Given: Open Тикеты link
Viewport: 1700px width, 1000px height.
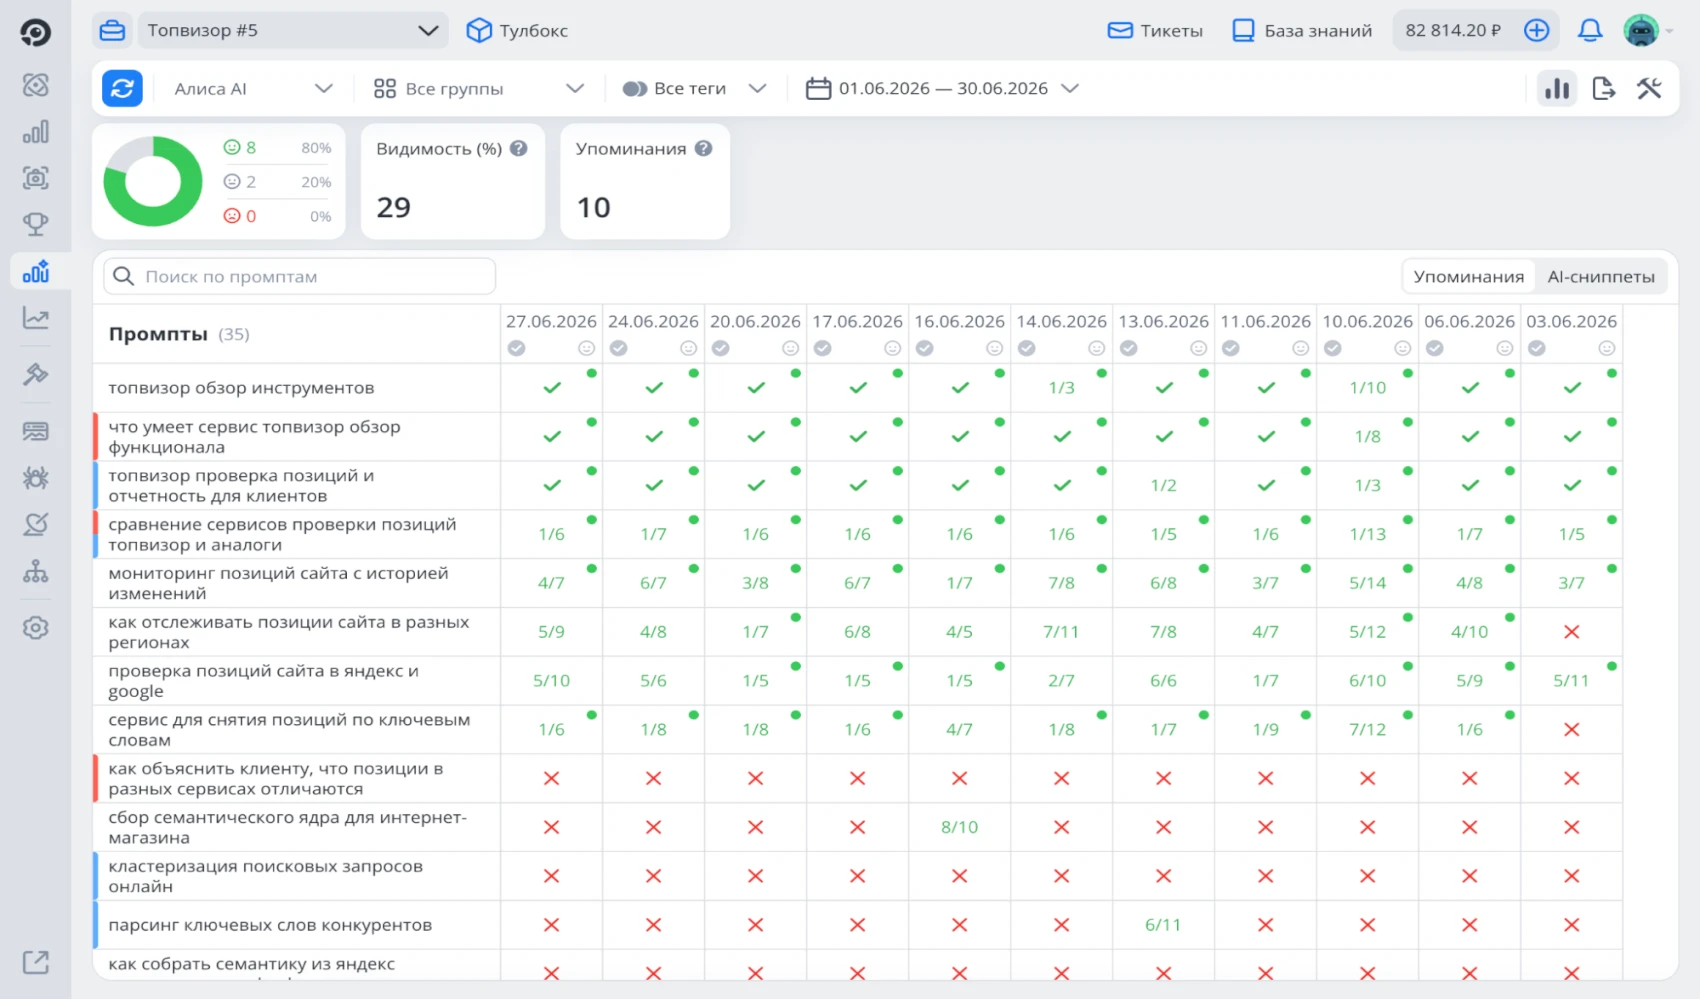Looking at the screenshot, I should (1155, 31).
